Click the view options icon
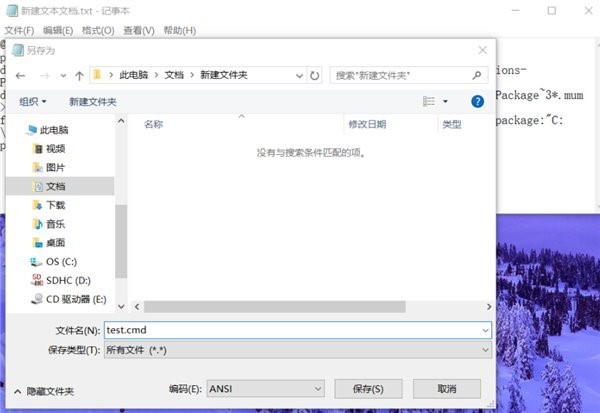Image resolution: width=600 pixels, height=413 pixels. click(429, 101)
